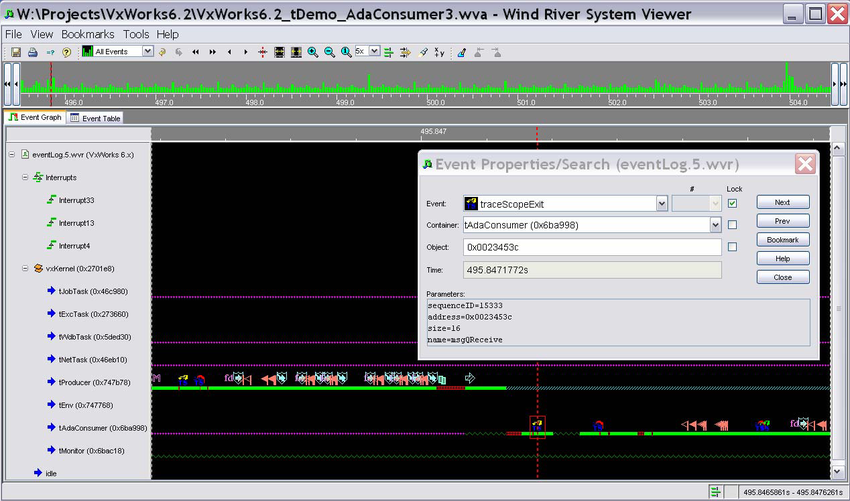Image resolution: width=850 pixels, height=501 pixels.
Task: Click the Object input field
Action: point(592,247)
